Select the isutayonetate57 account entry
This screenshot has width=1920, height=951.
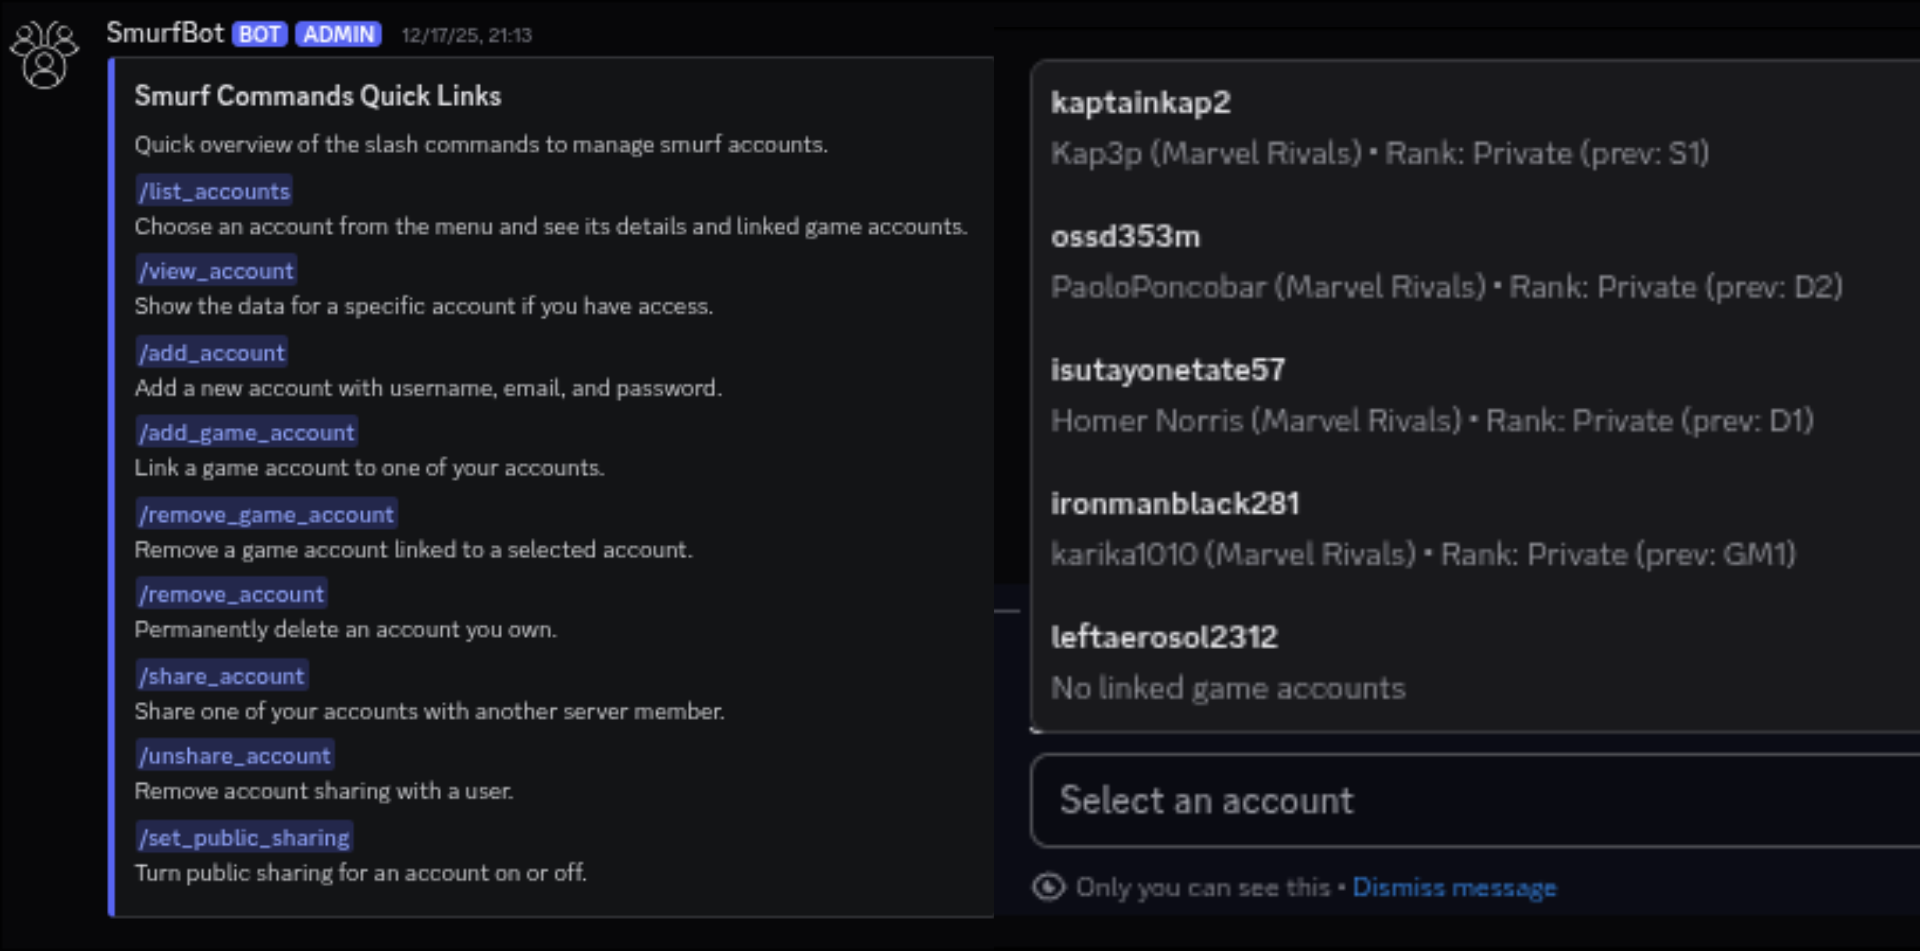pyautogui.click(x=1168, y=370)
